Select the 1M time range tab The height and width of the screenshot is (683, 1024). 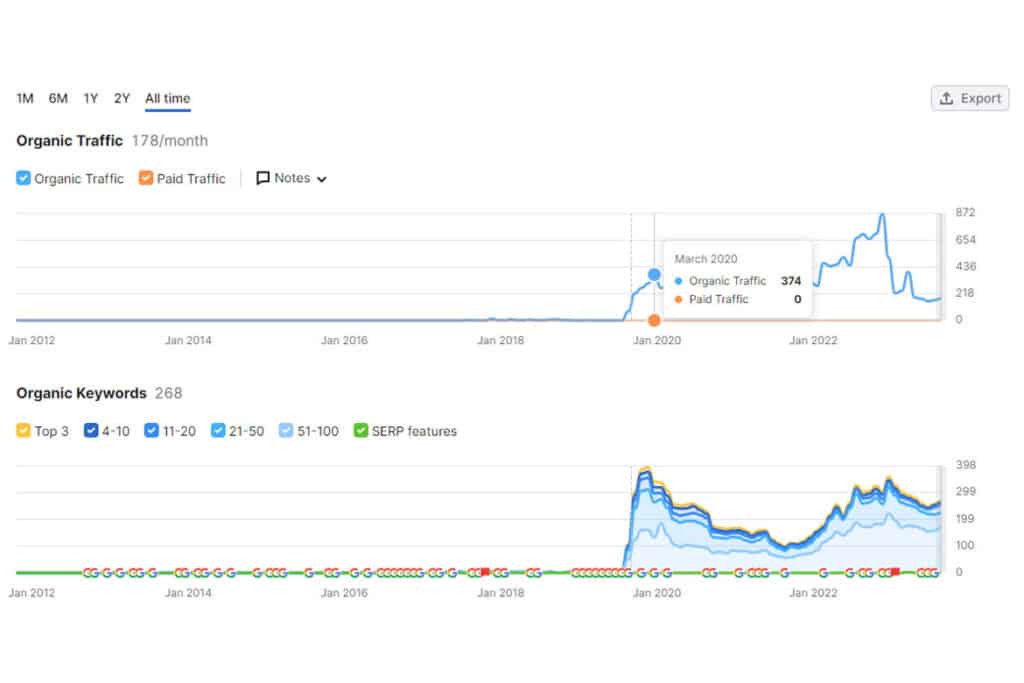pyautogui.click(x=25, y=99)
